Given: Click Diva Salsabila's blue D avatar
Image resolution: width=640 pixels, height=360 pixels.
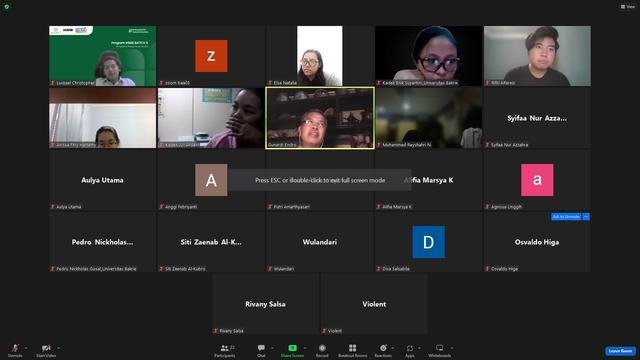Looking at the screenshot, I should pyautogui.click(x=429, y=242).
